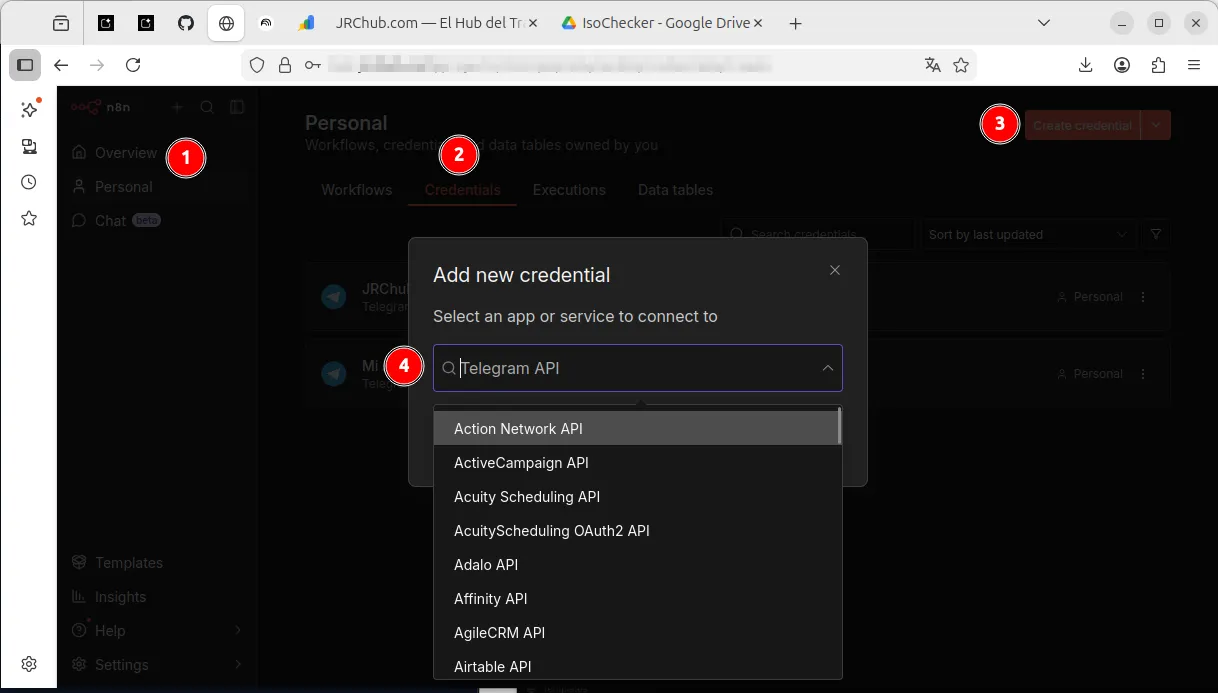Select Affinity API from the list

click(637, 598)
